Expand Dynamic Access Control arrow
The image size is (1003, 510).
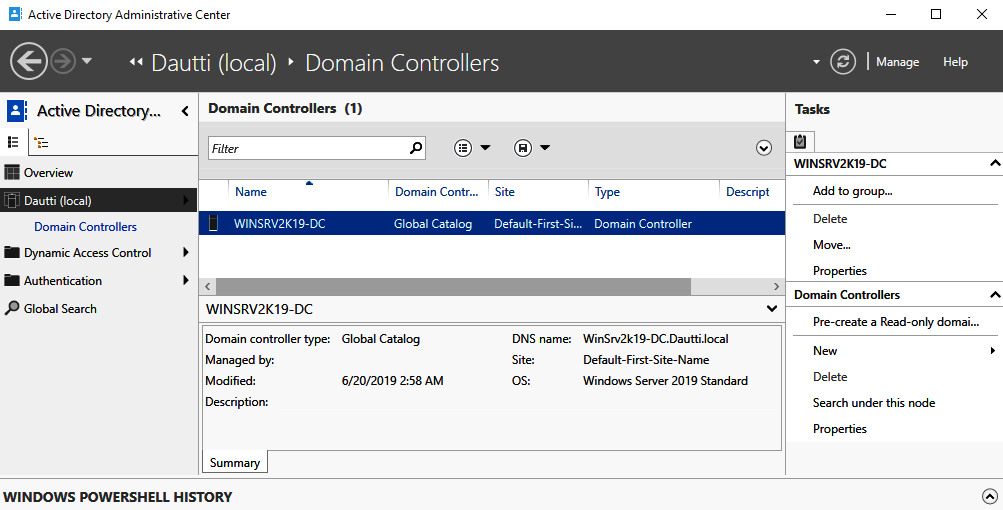coord(186,252)
